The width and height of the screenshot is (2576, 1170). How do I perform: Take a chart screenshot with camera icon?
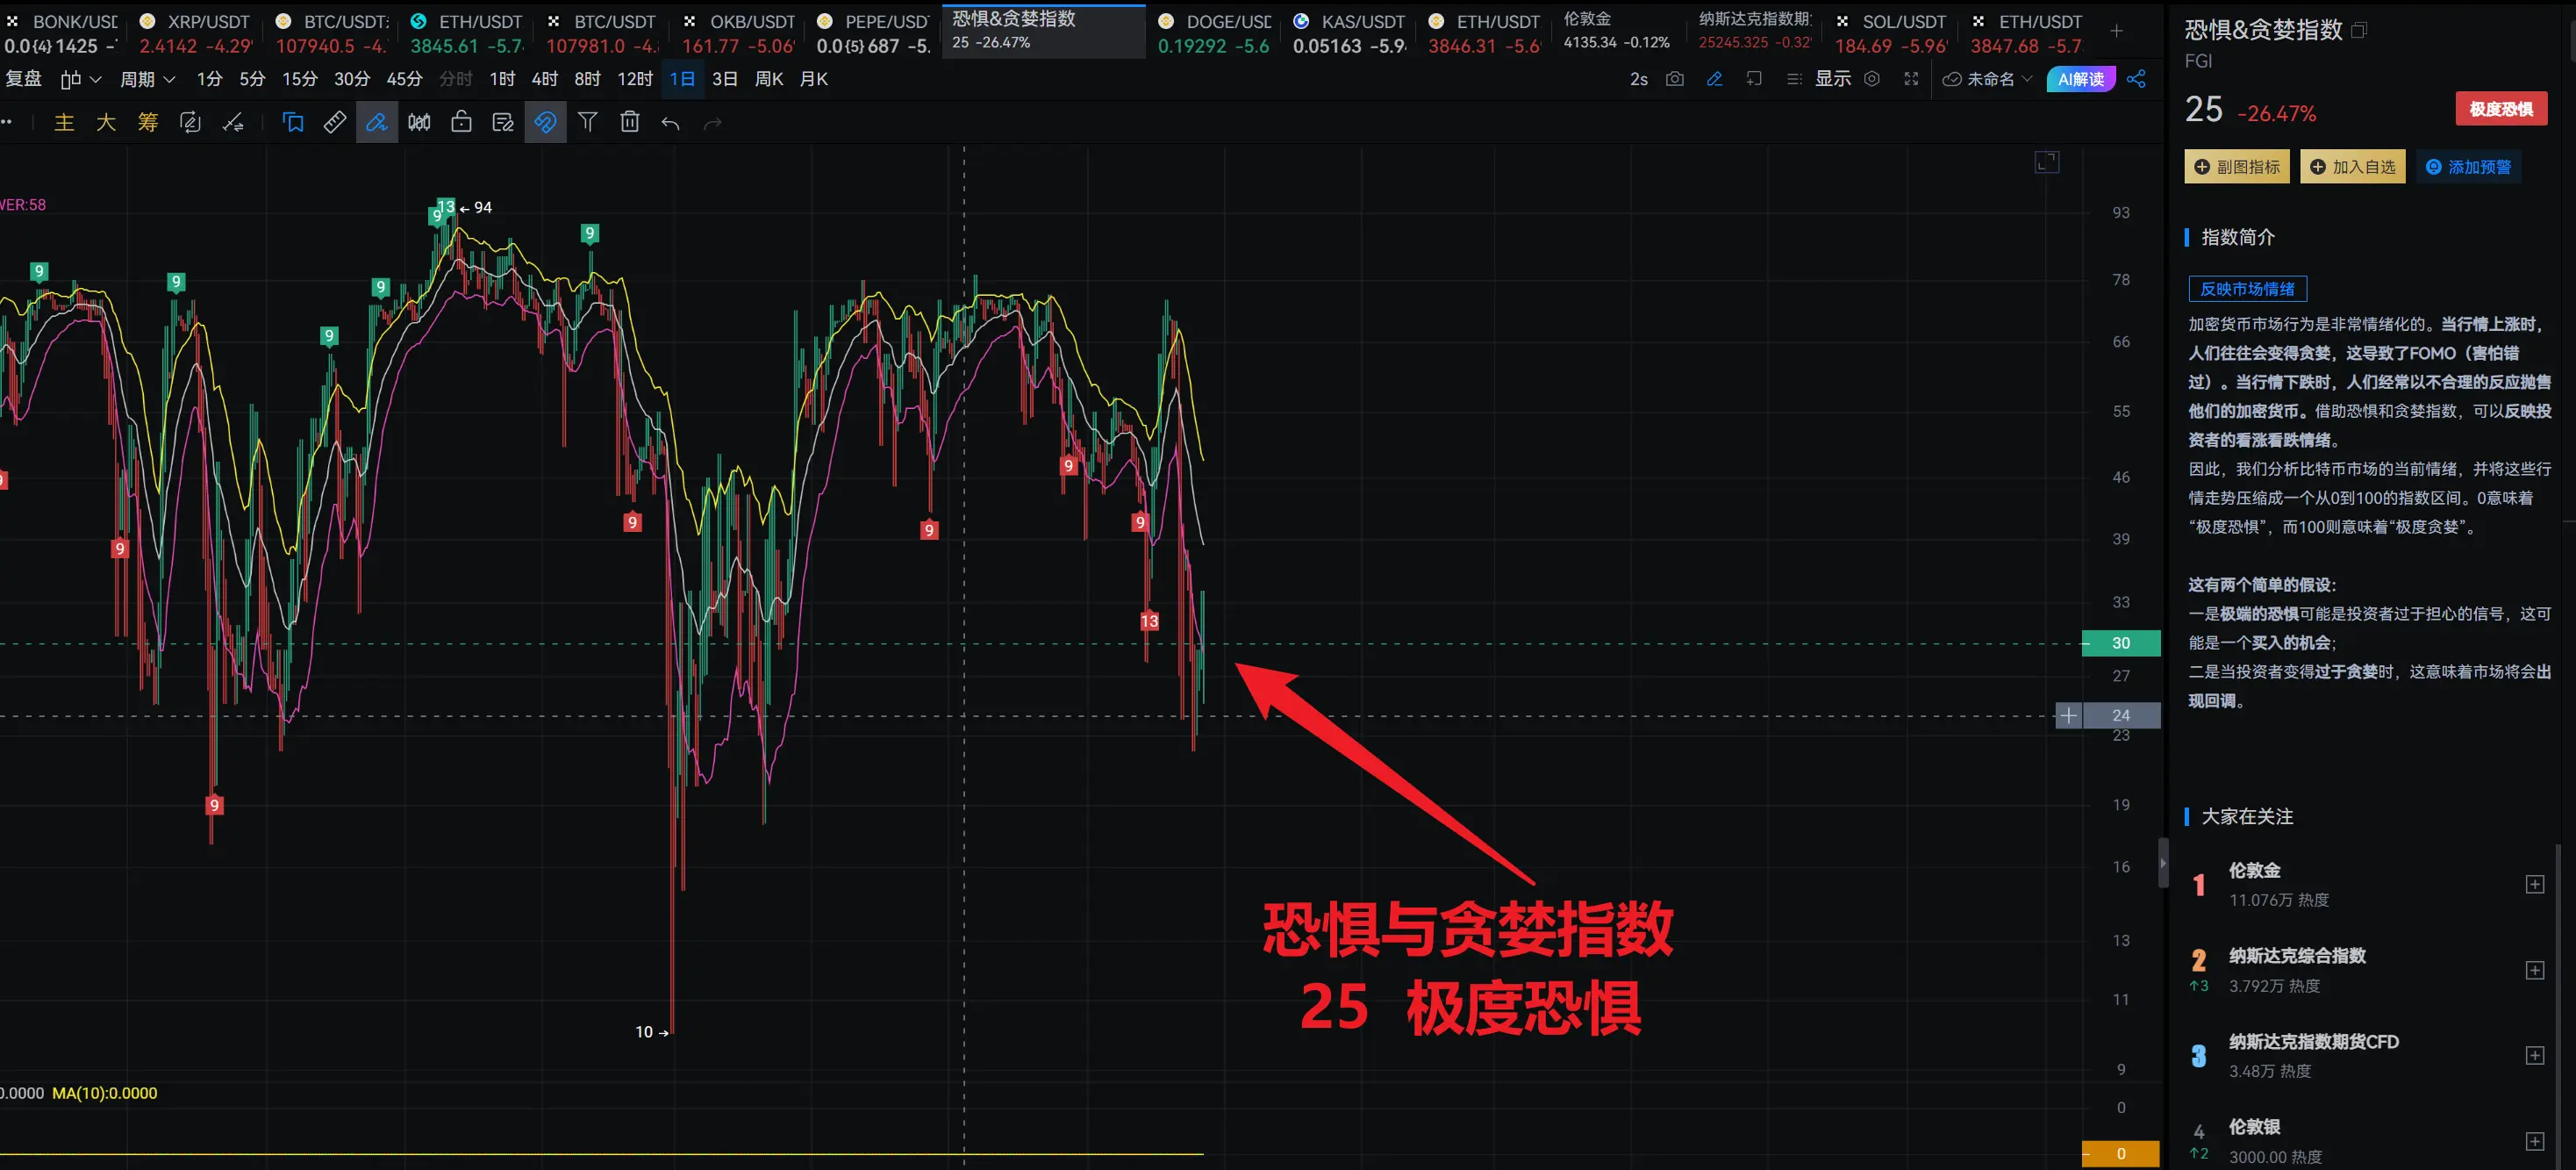[x=1675, y=79]
